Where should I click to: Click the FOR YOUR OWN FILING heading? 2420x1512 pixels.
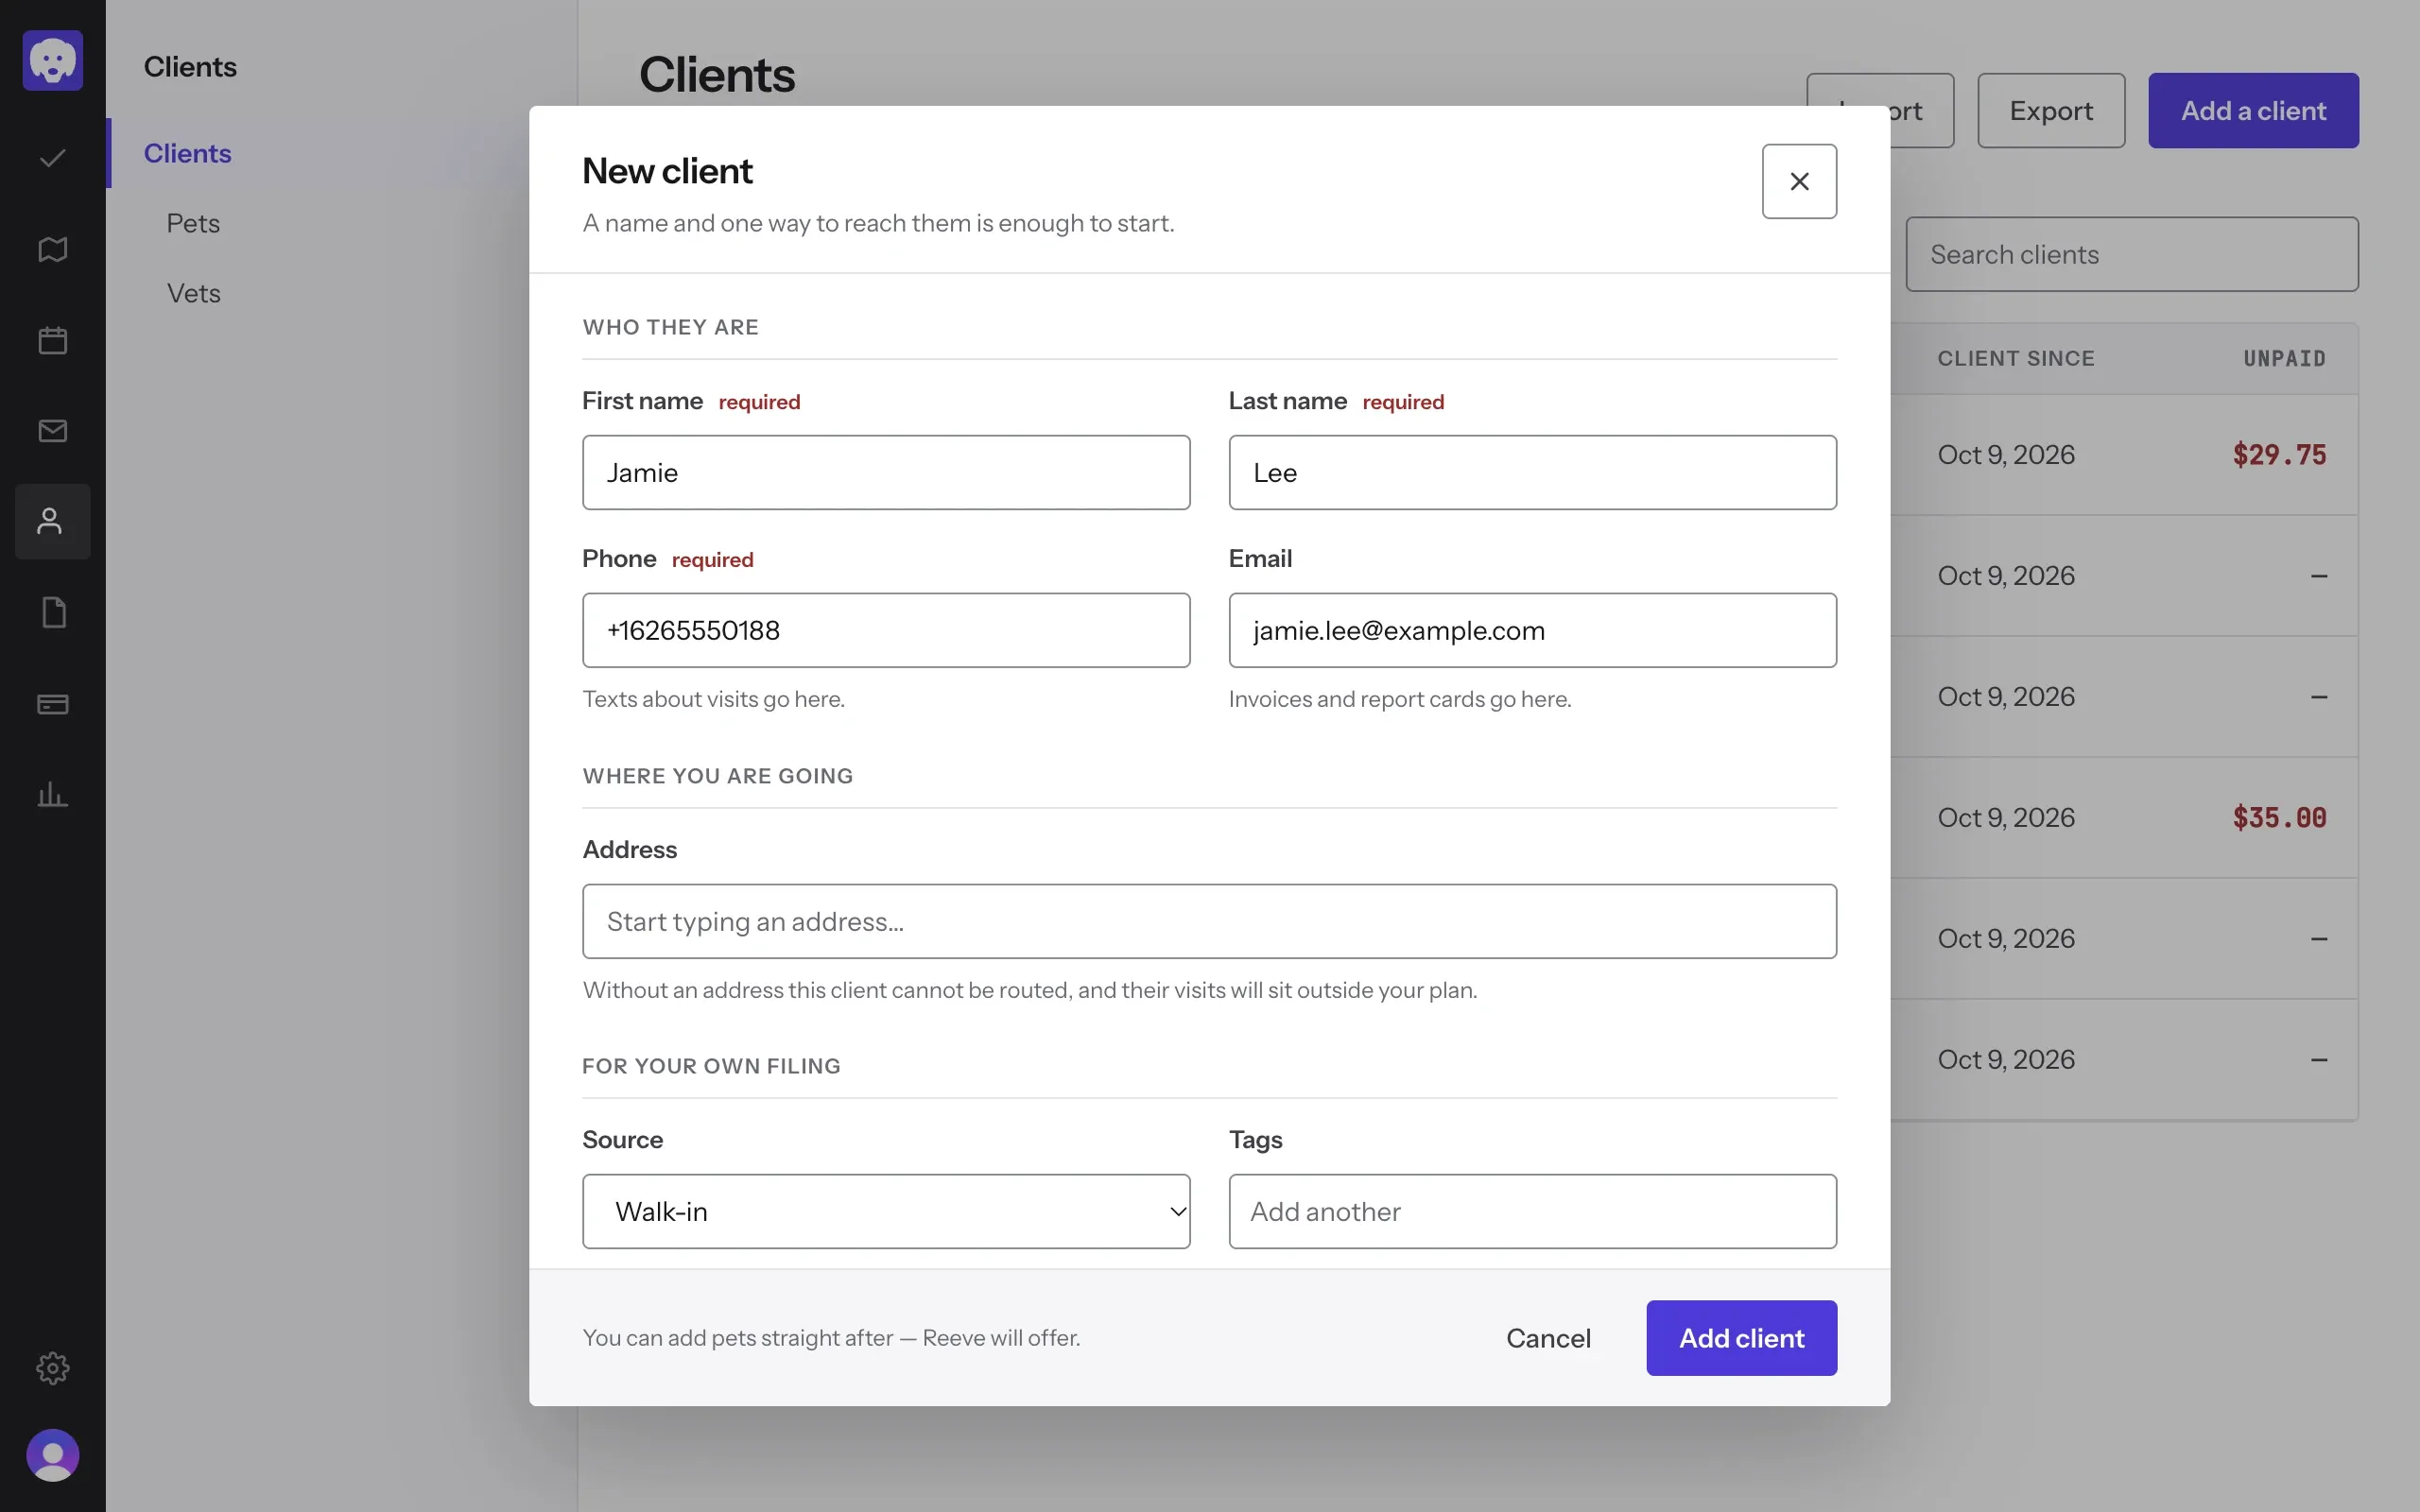point(712,1066)
